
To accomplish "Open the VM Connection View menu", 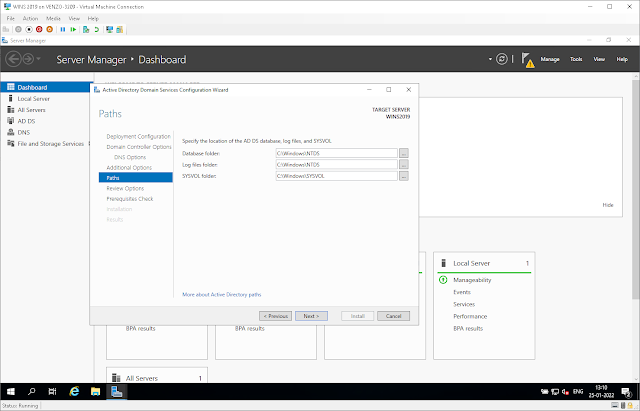I will 74,18.
